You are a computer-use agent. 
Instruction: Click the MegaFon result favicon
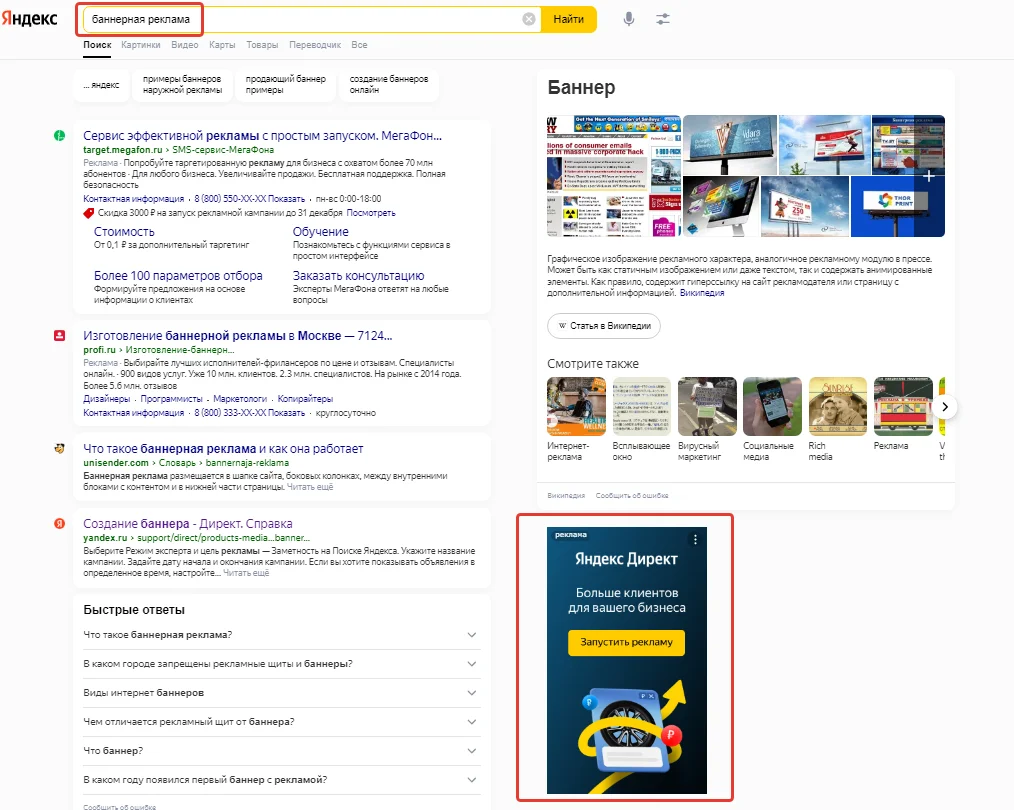coord(60,135)
